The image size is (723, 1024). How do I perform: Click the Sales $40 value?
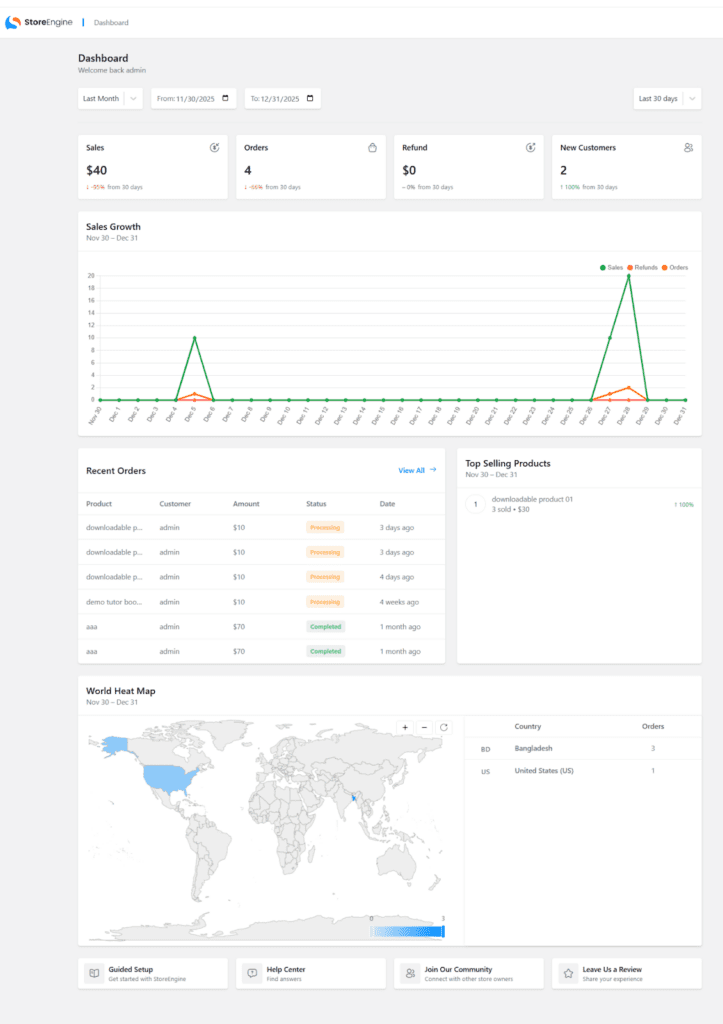tap(97, 170)
